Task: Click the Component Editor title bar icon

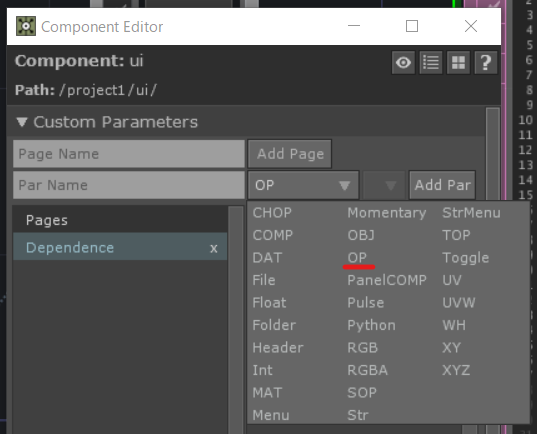Action: point(26,26)
